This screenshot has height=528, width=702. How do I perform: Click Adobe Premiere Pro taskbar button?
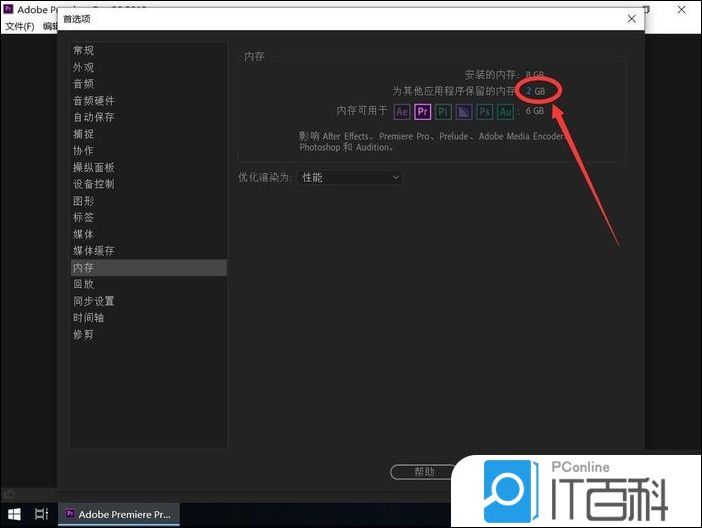[x=119, y=514]
